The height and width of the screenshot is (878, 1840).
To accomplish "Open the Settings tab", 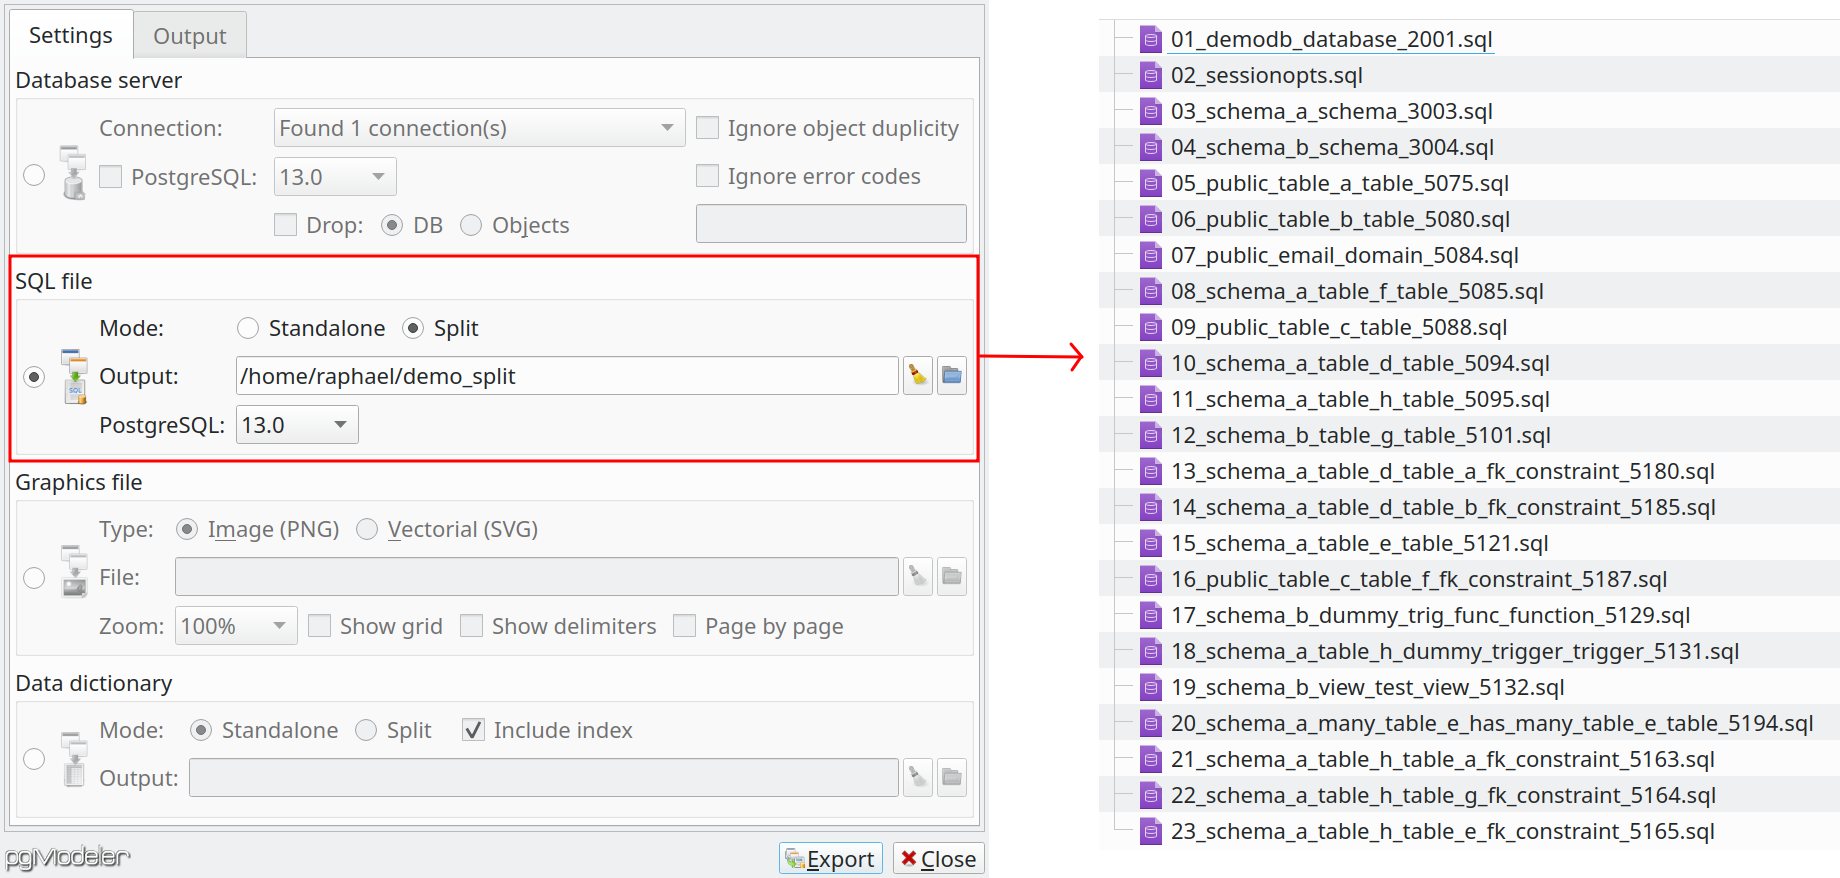I will pos(71,35).
